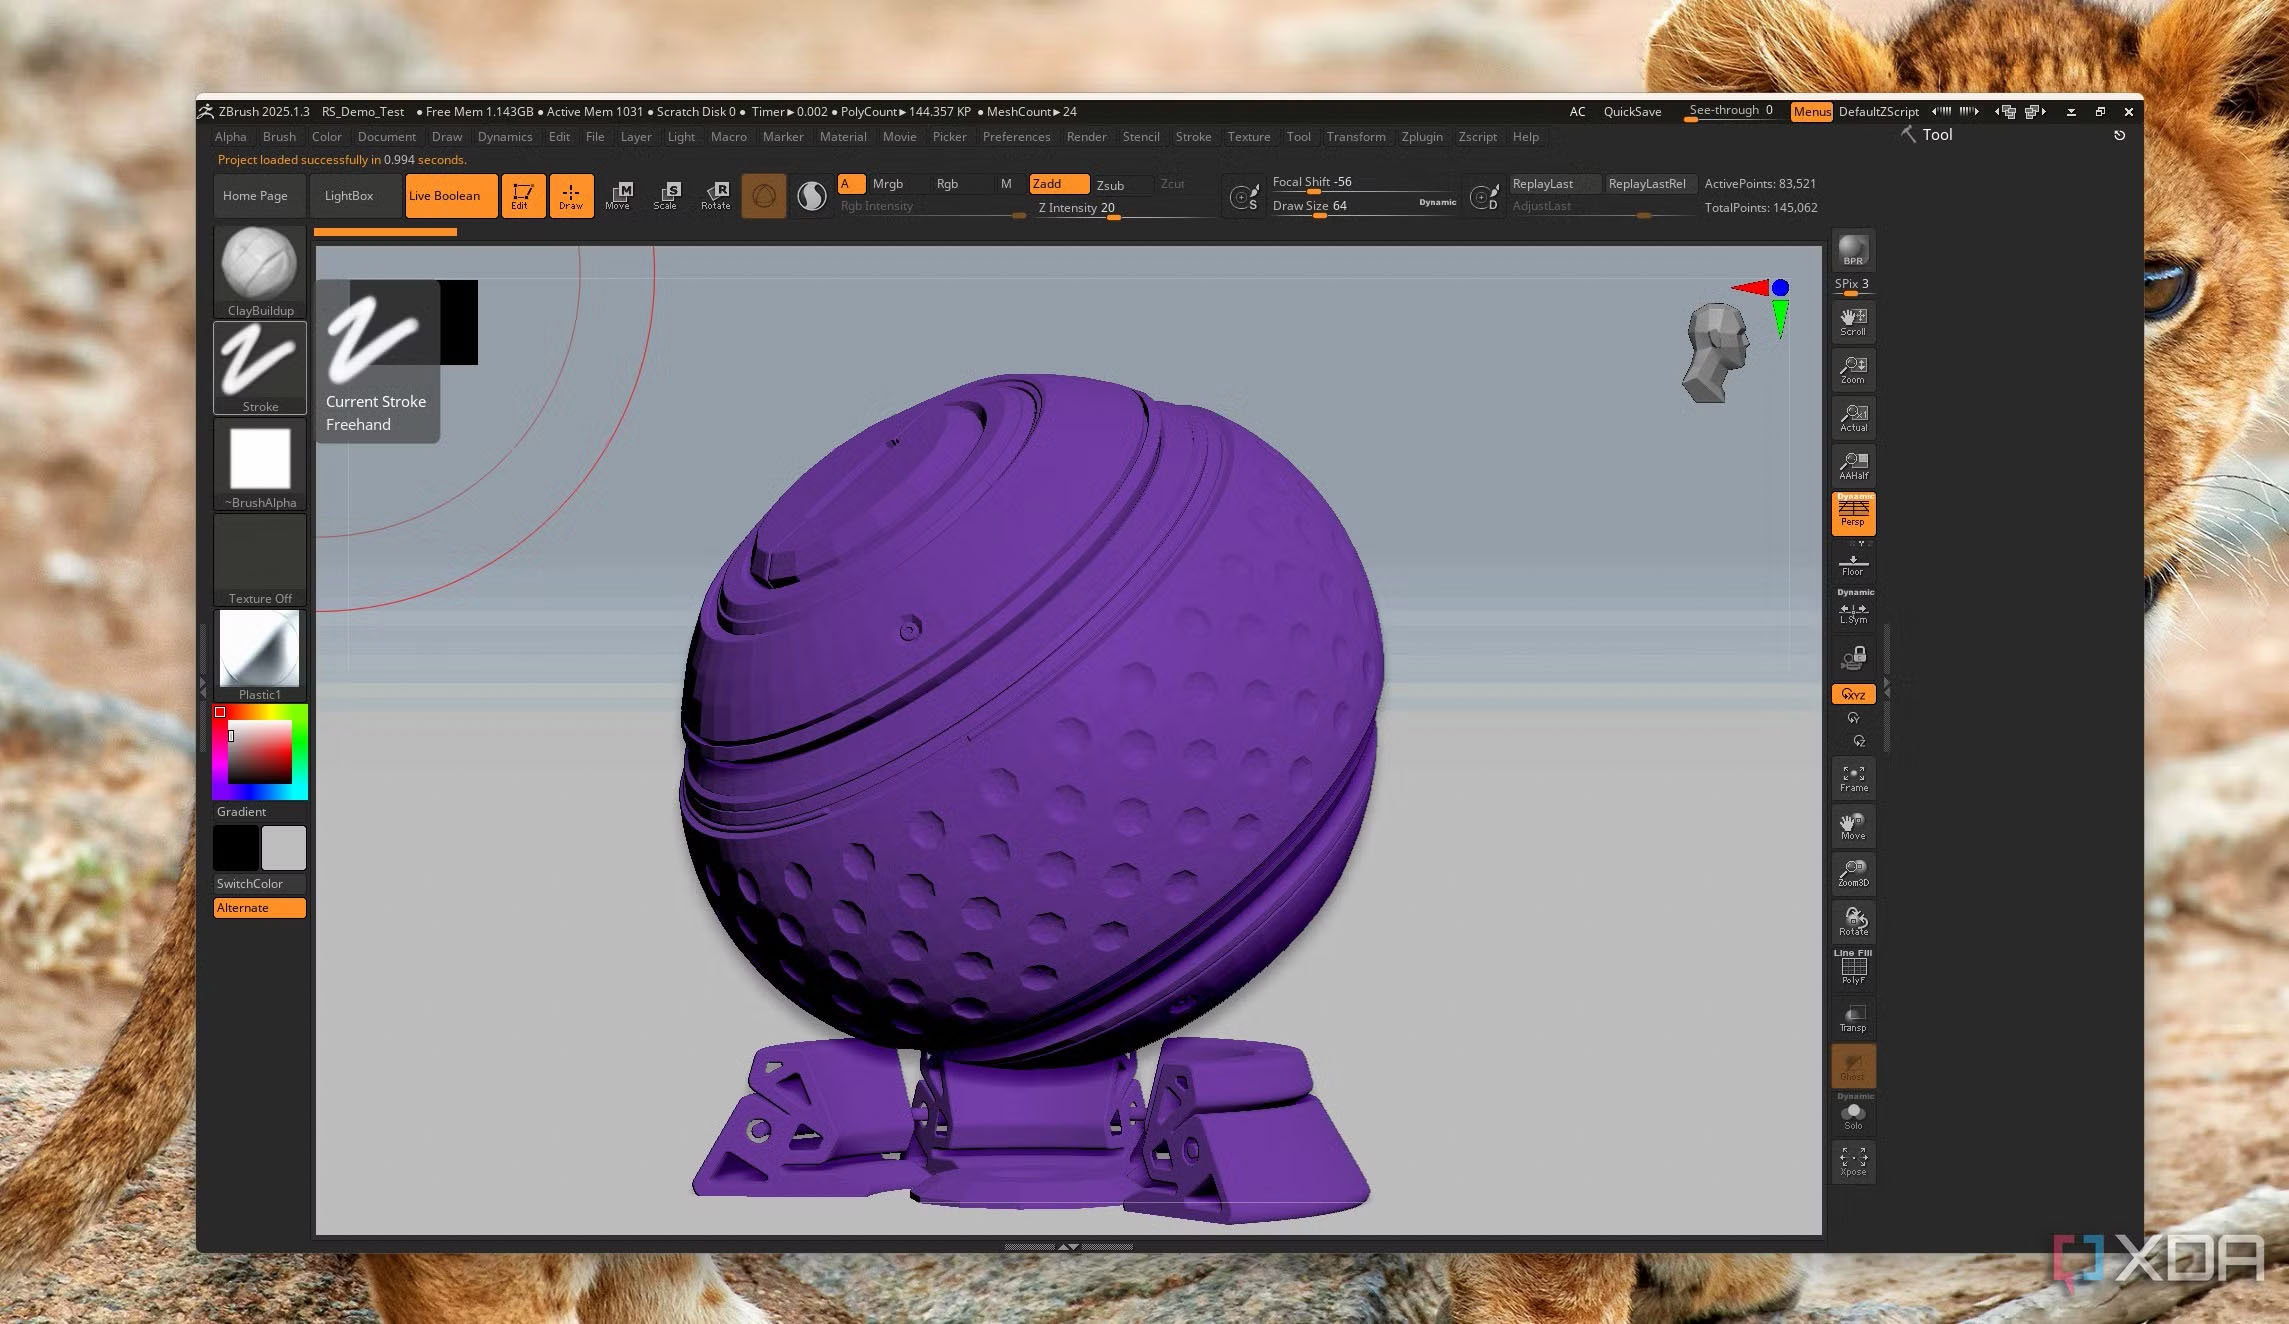
Task: Click the Zoom canvas button
Action: [1853, 369]
